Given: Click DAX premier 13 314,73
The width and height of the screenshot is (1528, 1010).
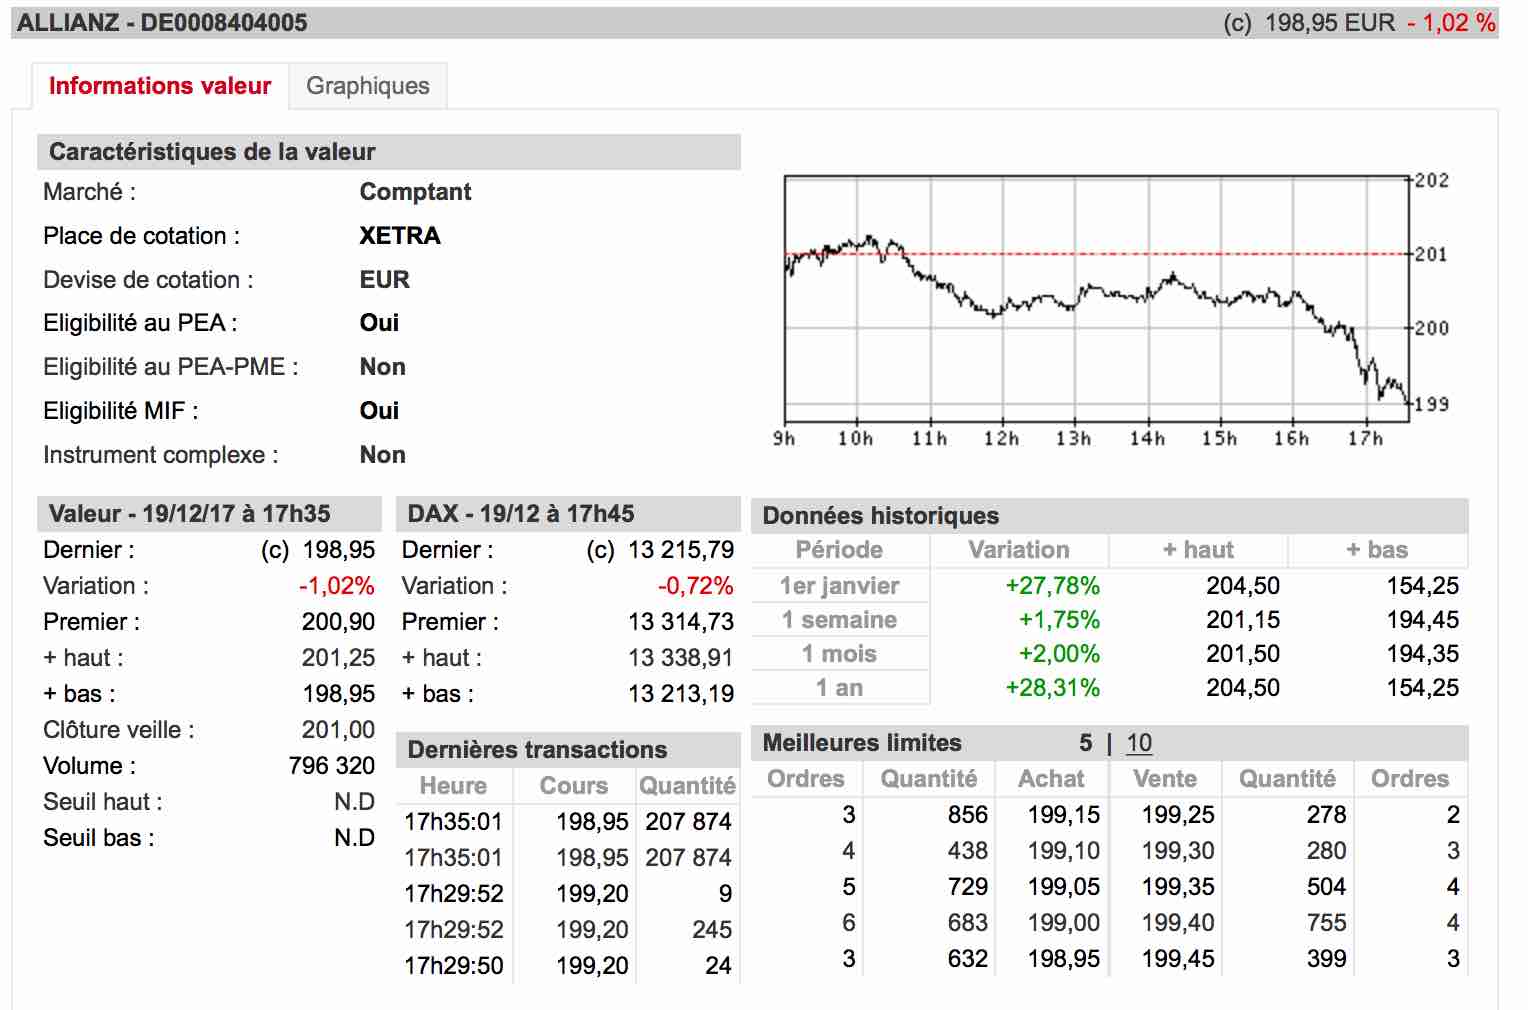Looking at the screenshot, I should coord(681,622).
